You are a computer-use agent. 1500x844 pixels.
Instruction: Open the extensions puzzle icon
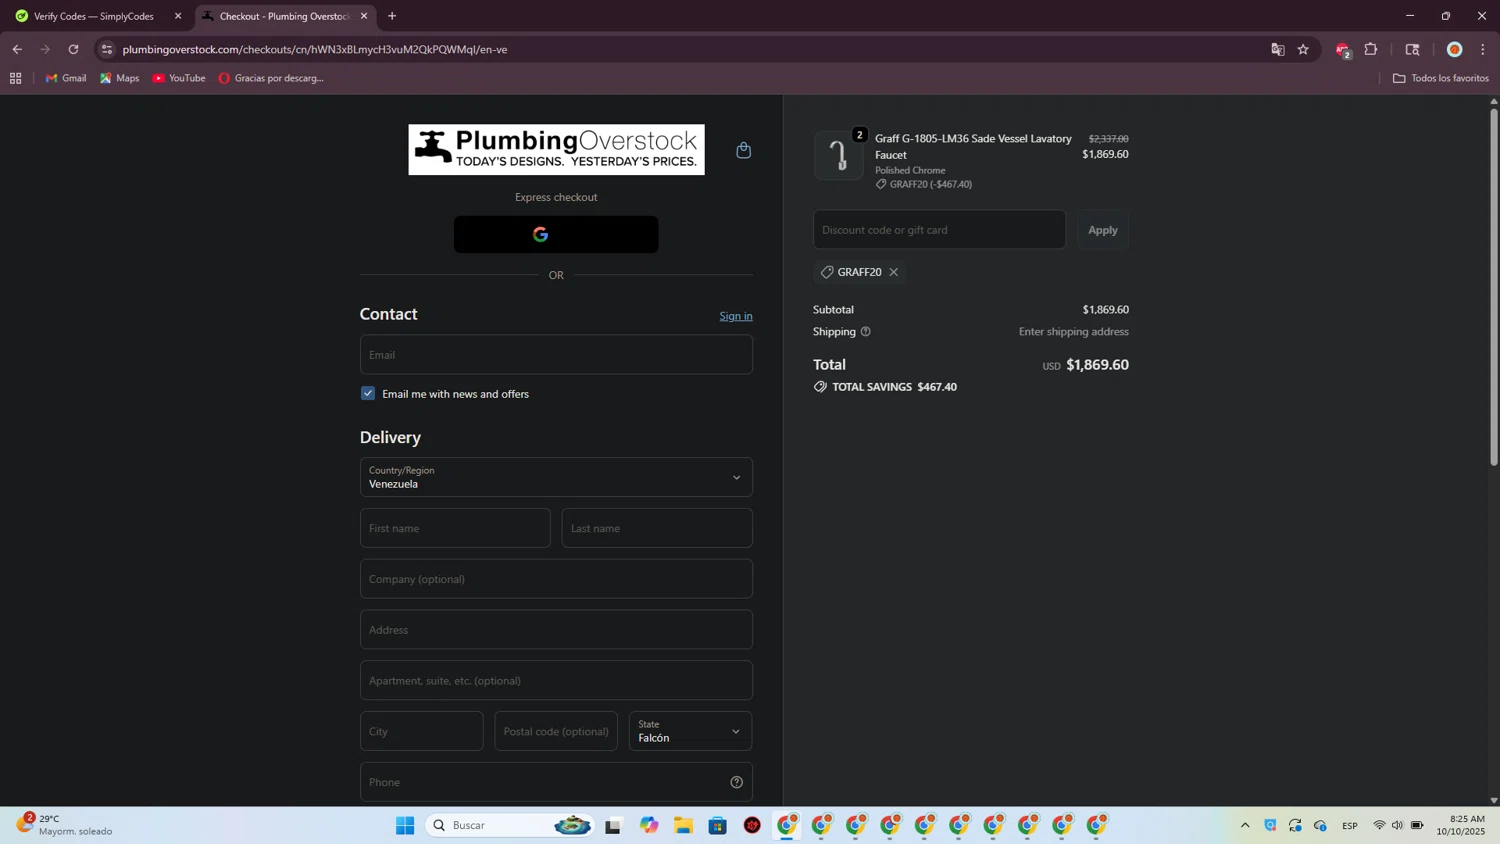coord(1371,49)
